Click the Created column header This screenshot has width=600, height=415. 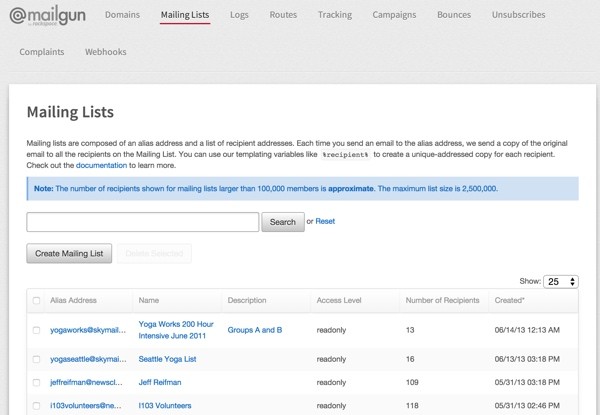point(509,300)
